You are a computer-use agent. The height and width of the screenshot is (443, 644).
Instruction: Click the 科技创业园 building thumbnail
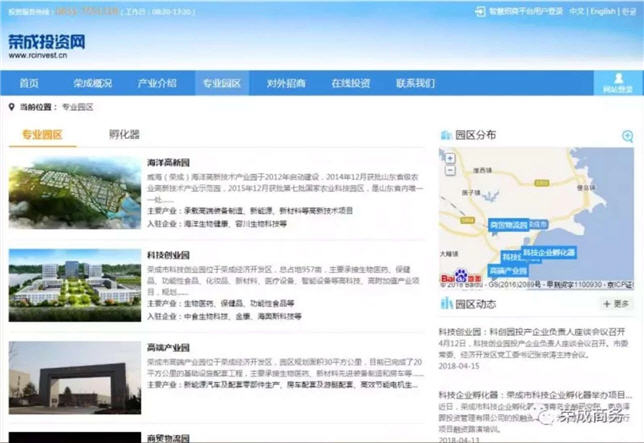point(75,285)
